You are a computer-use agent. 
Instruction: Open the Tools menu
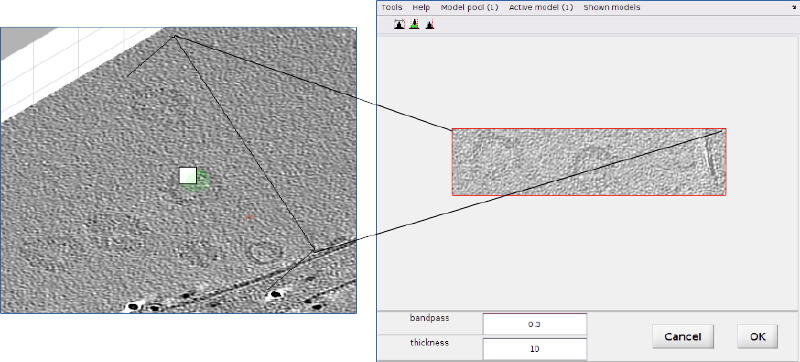[x=392, y=8]
